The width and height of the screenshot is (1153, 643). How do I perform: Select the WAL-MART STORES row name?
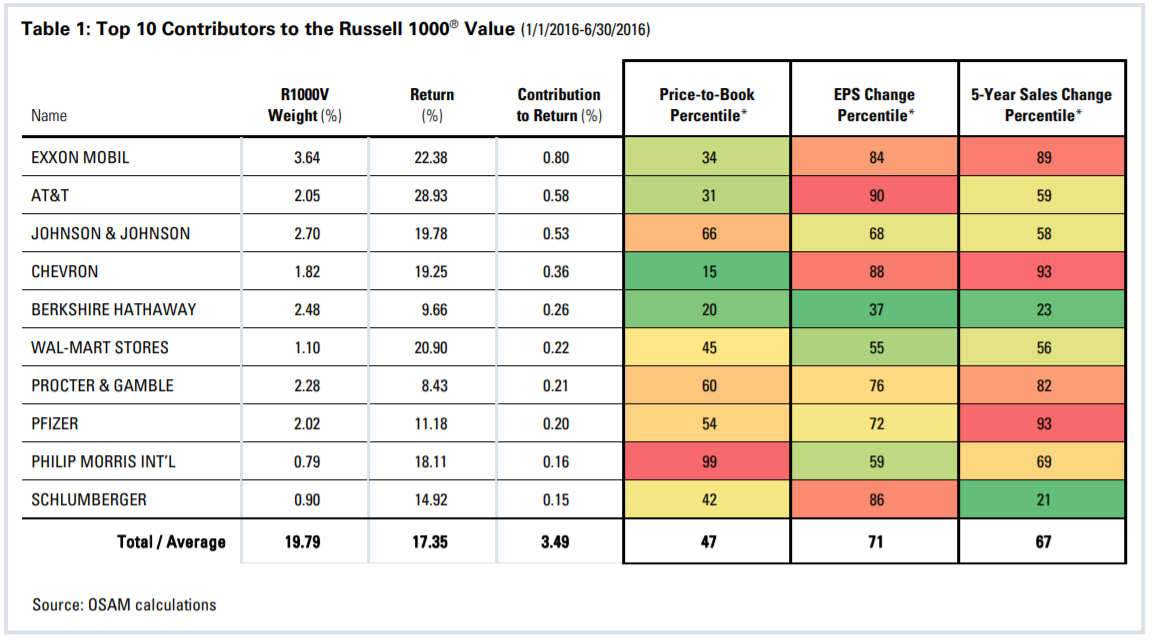click(x=99, y=347)
